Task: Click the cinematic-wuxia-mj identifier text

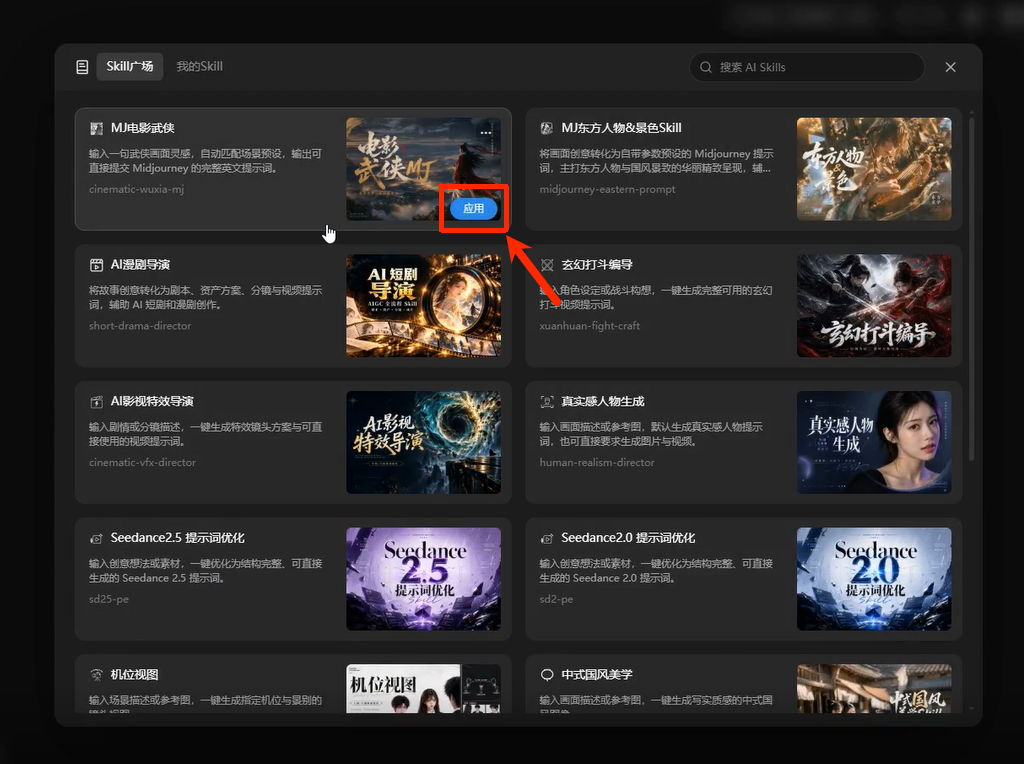Action: pos(136,189)
